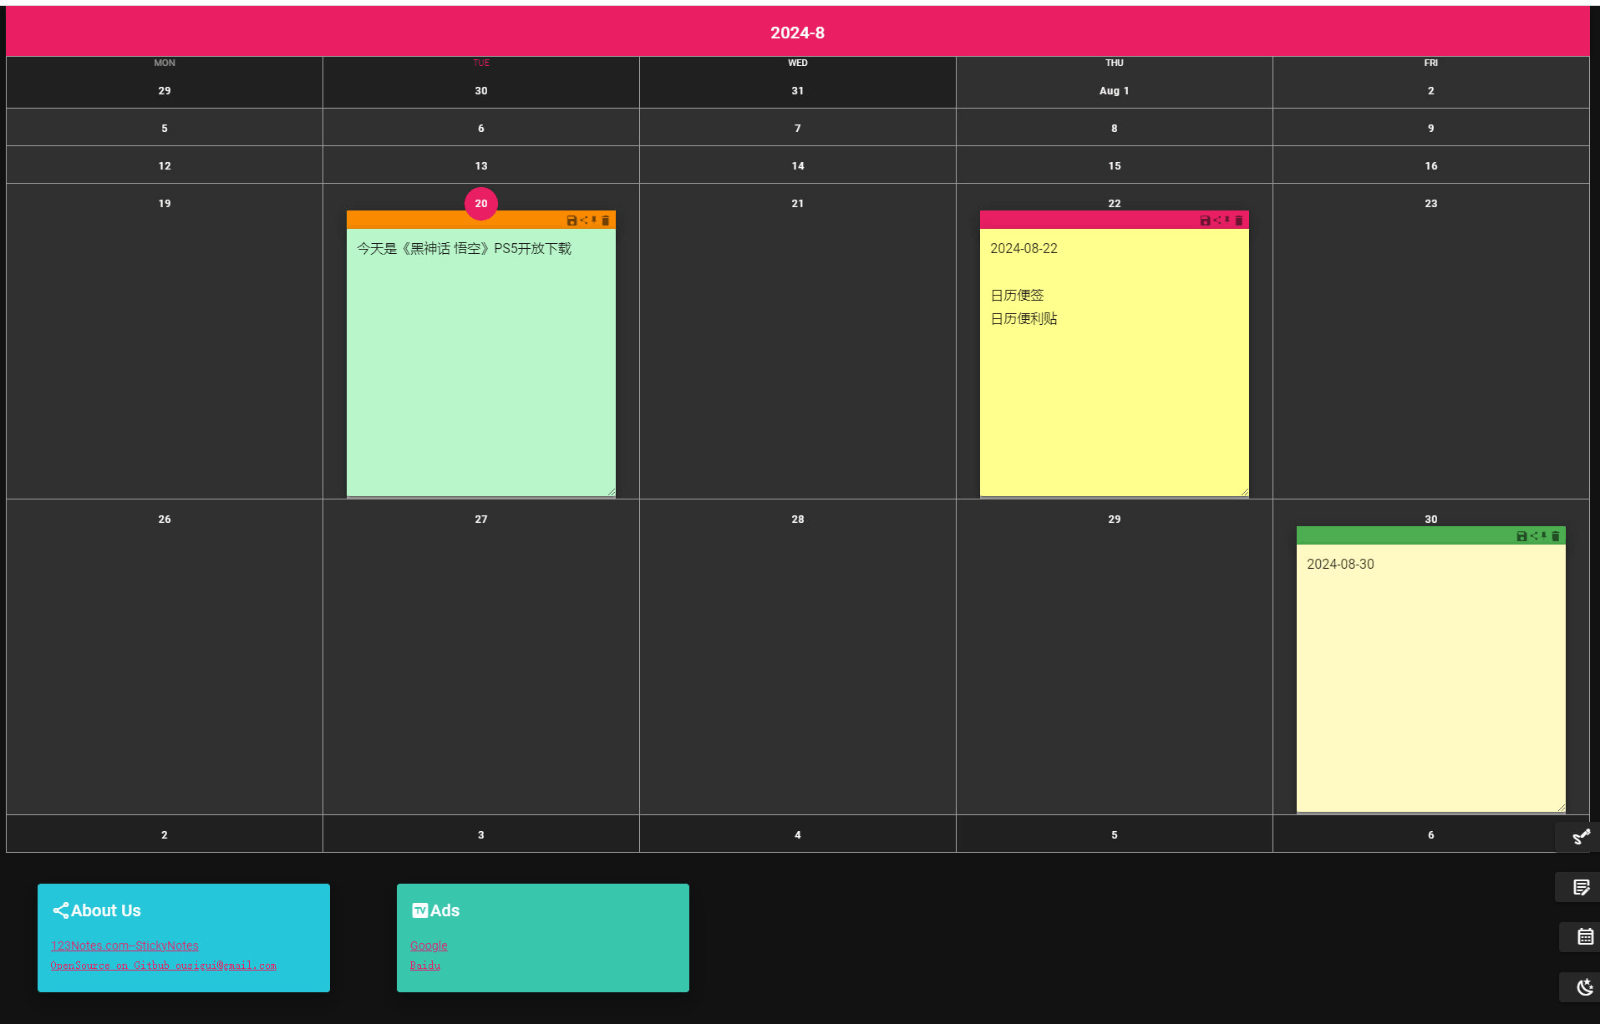
Task: Select day 16 in the calendar
Action: [1431, 166]
